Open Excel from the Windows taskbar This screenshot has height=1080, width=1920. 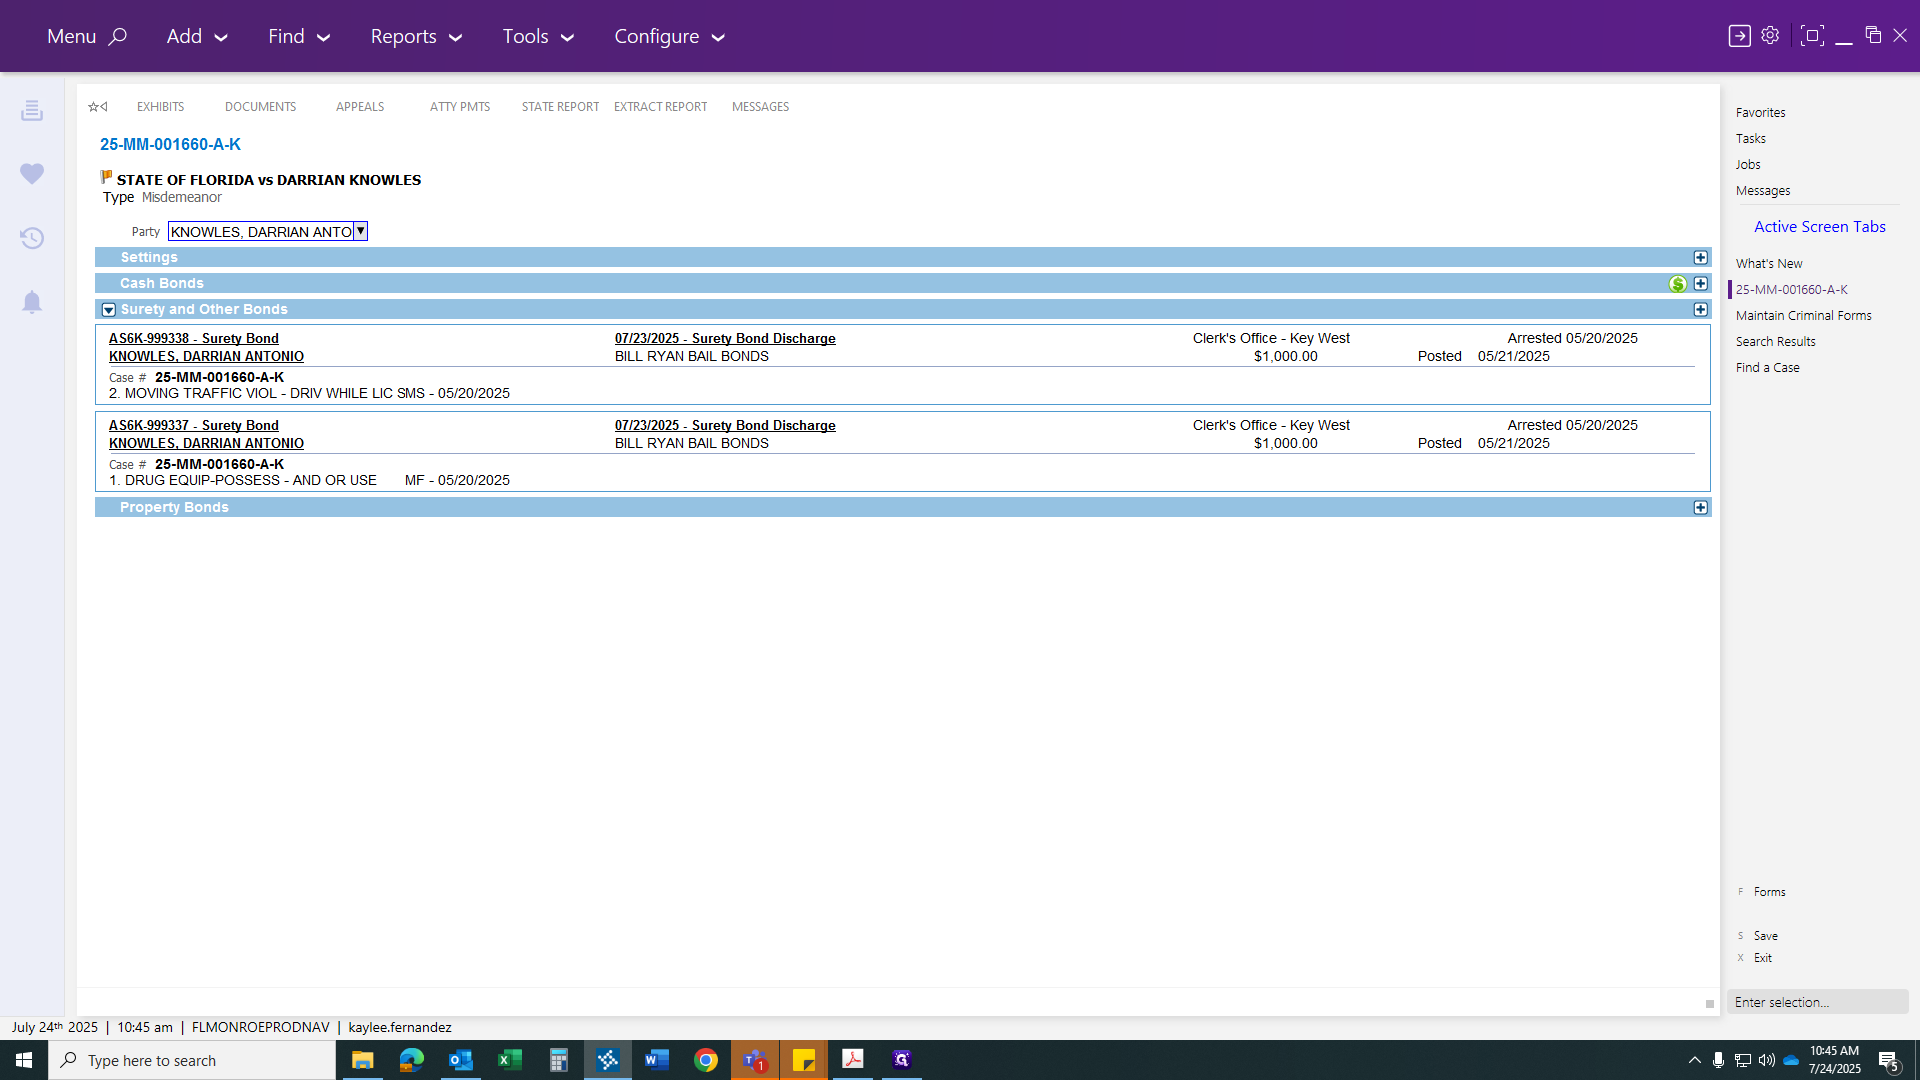click(510, 1060)
